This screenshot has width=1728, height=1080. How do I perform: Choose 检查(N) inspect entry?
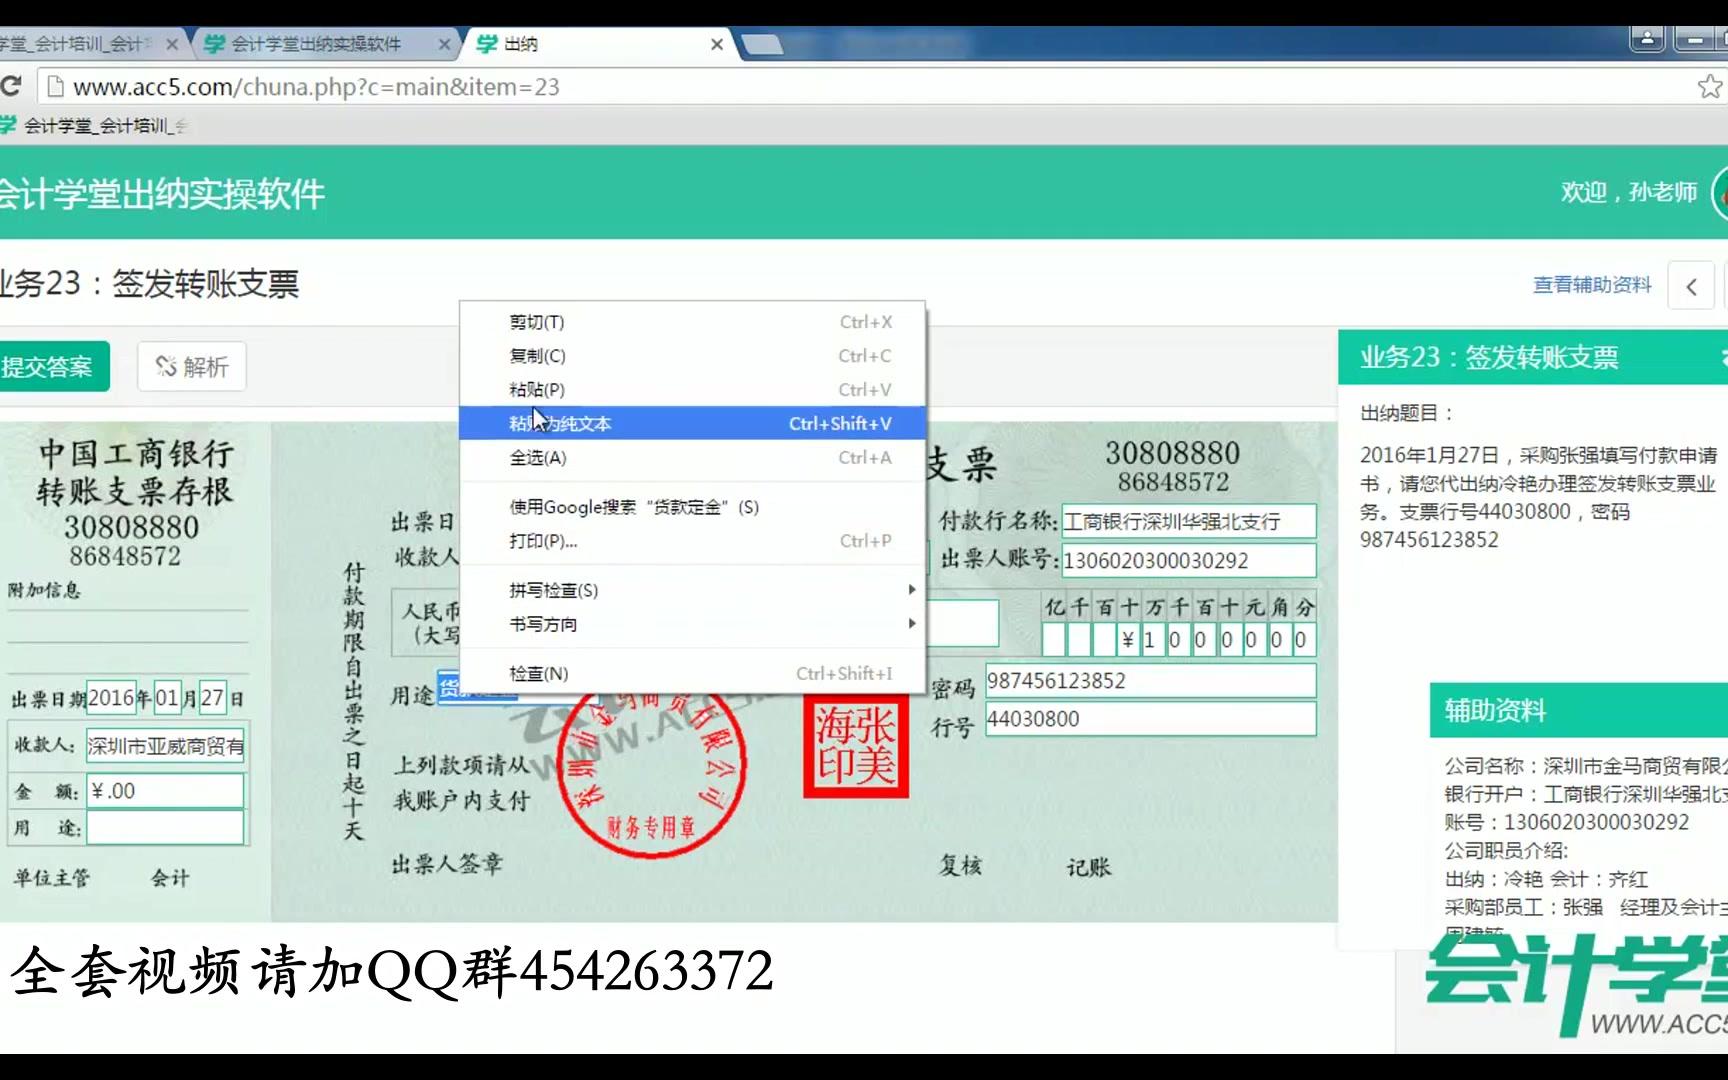click(692, 674)
